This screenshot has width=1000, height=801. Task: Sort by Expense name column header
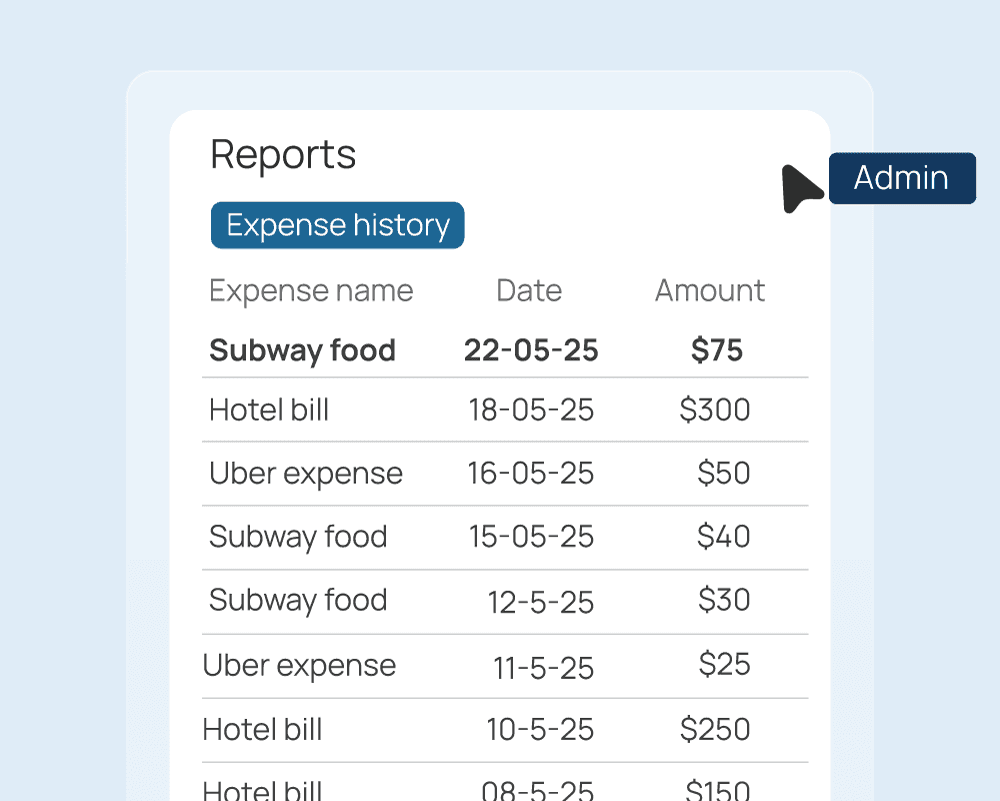(311, 291)
